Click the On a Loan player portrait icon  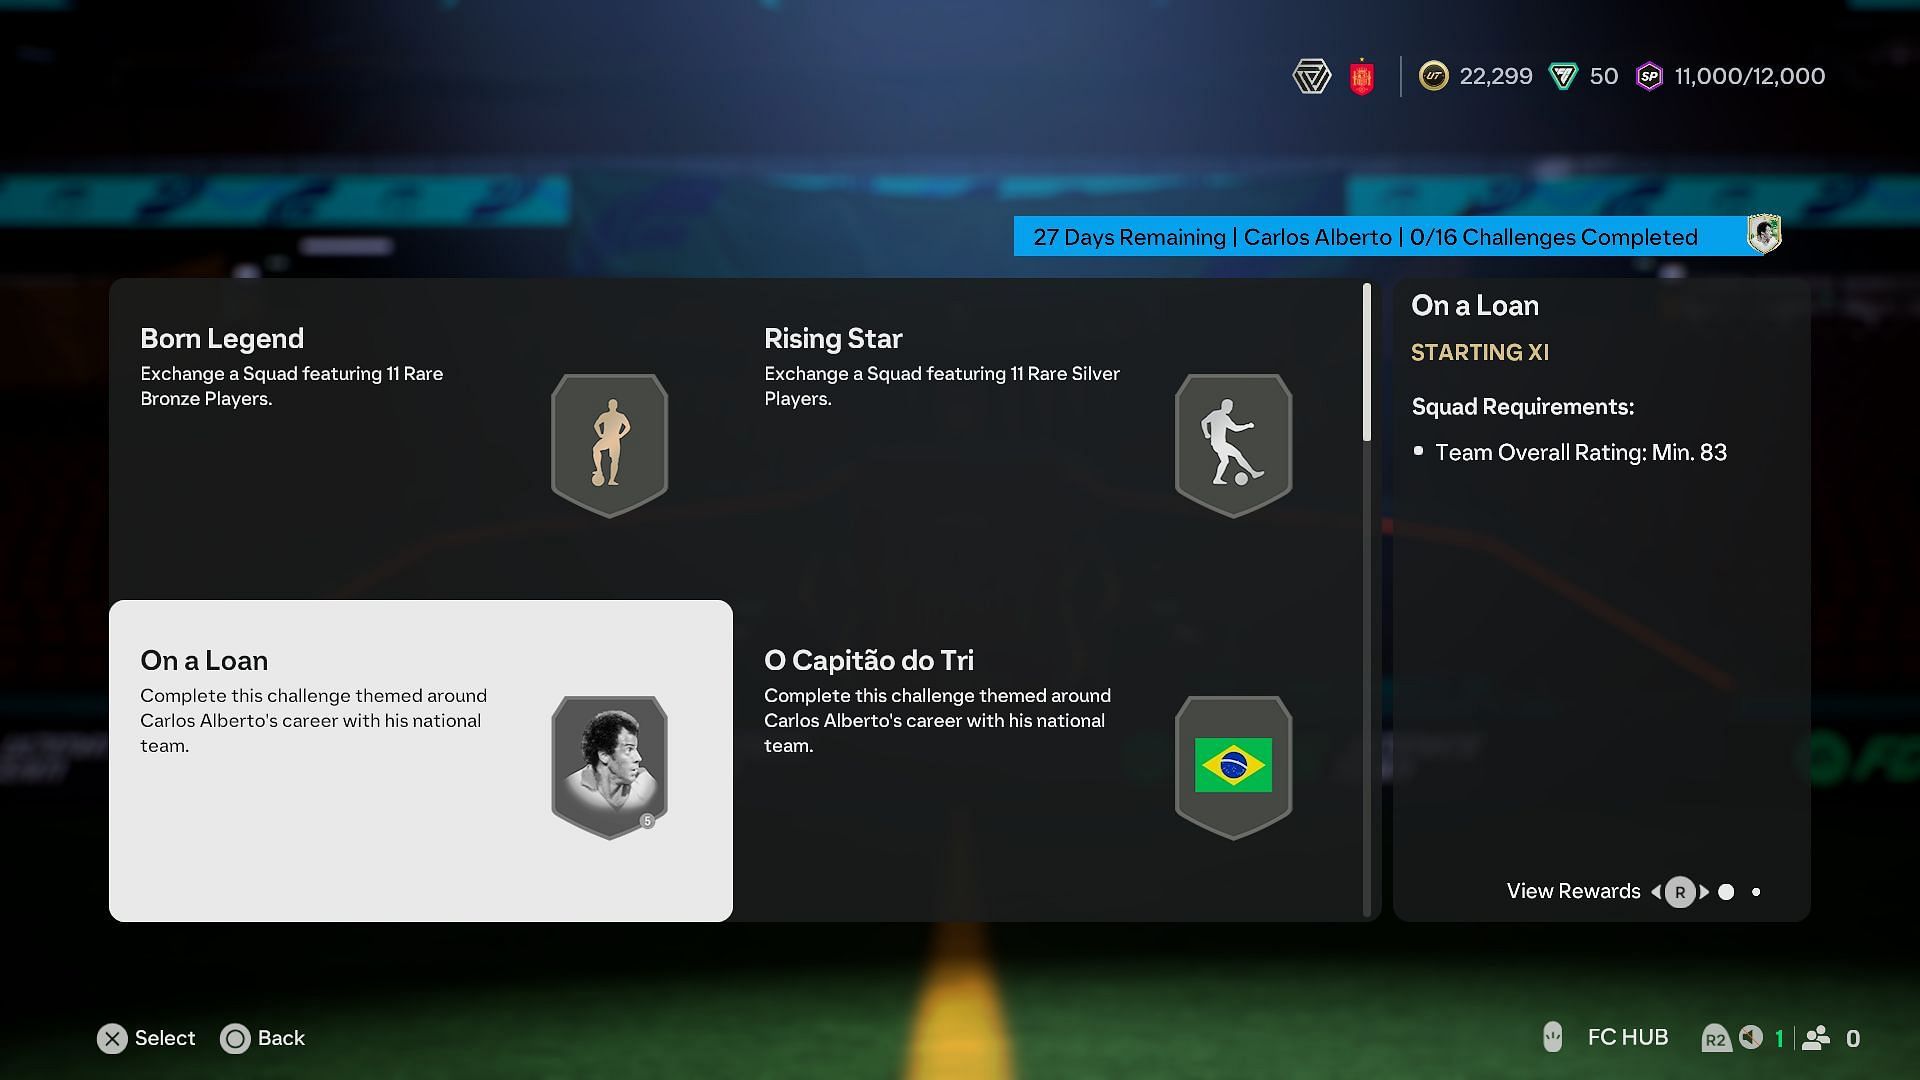[608, 764]
